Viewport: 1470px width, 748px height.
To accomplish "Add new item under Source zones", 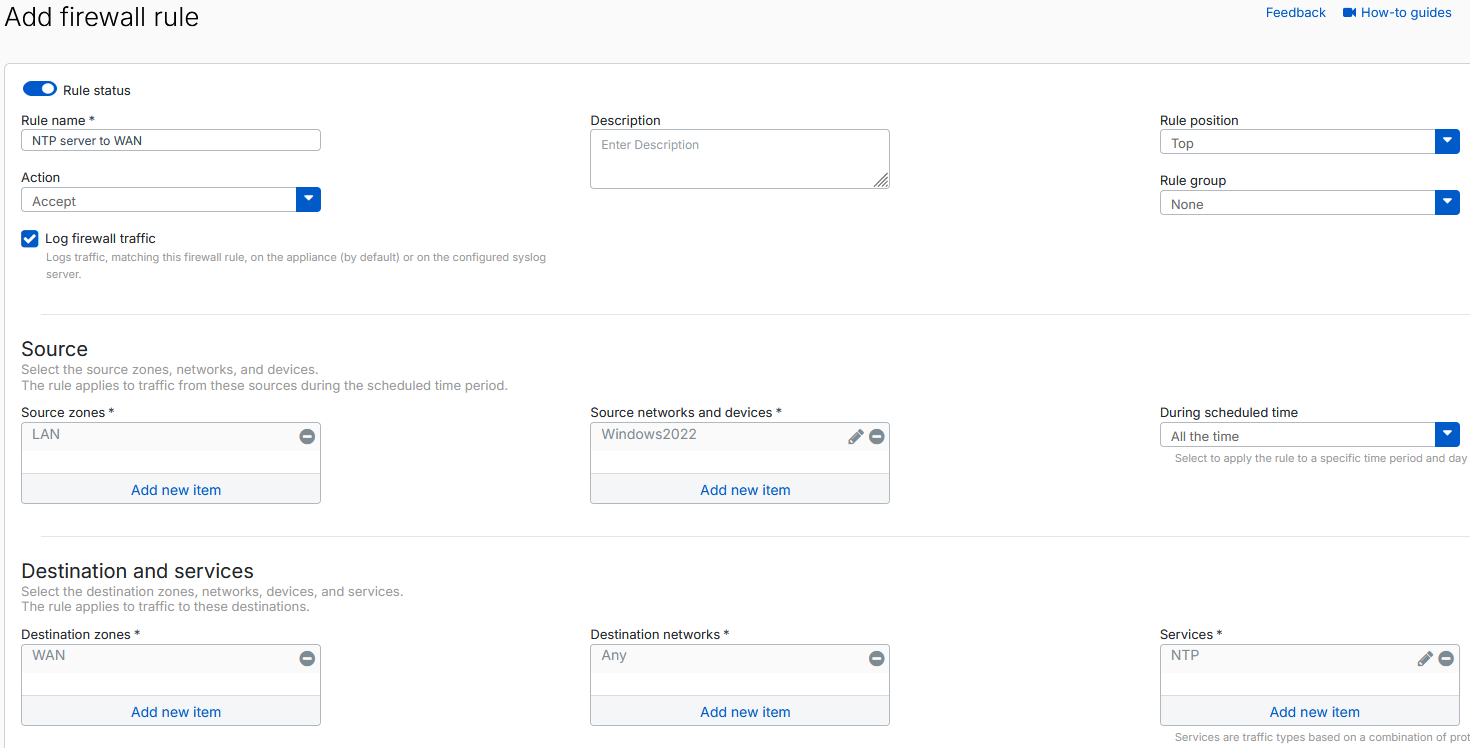I will coord(175,489).
